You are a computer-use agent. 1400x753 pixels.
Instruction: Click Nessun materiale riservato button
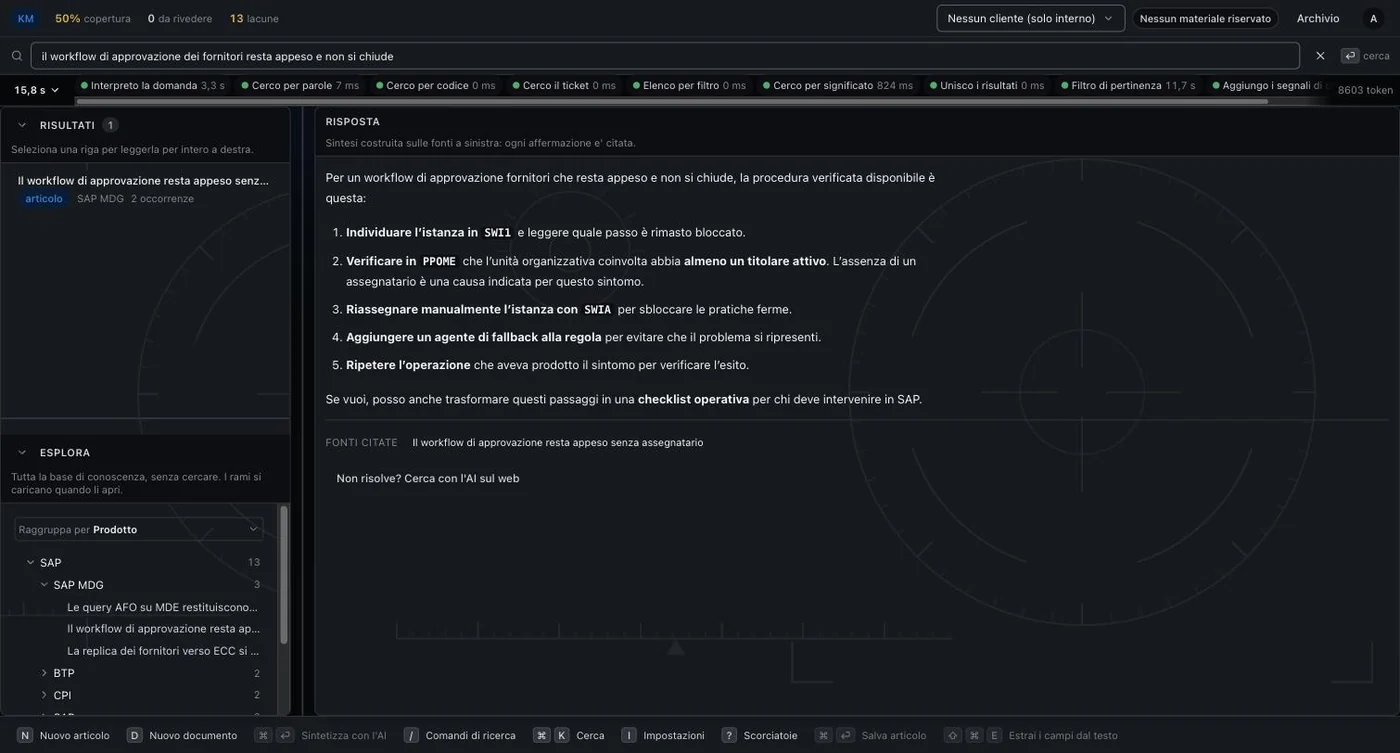pyautogui.click(x=1205, y=18)
